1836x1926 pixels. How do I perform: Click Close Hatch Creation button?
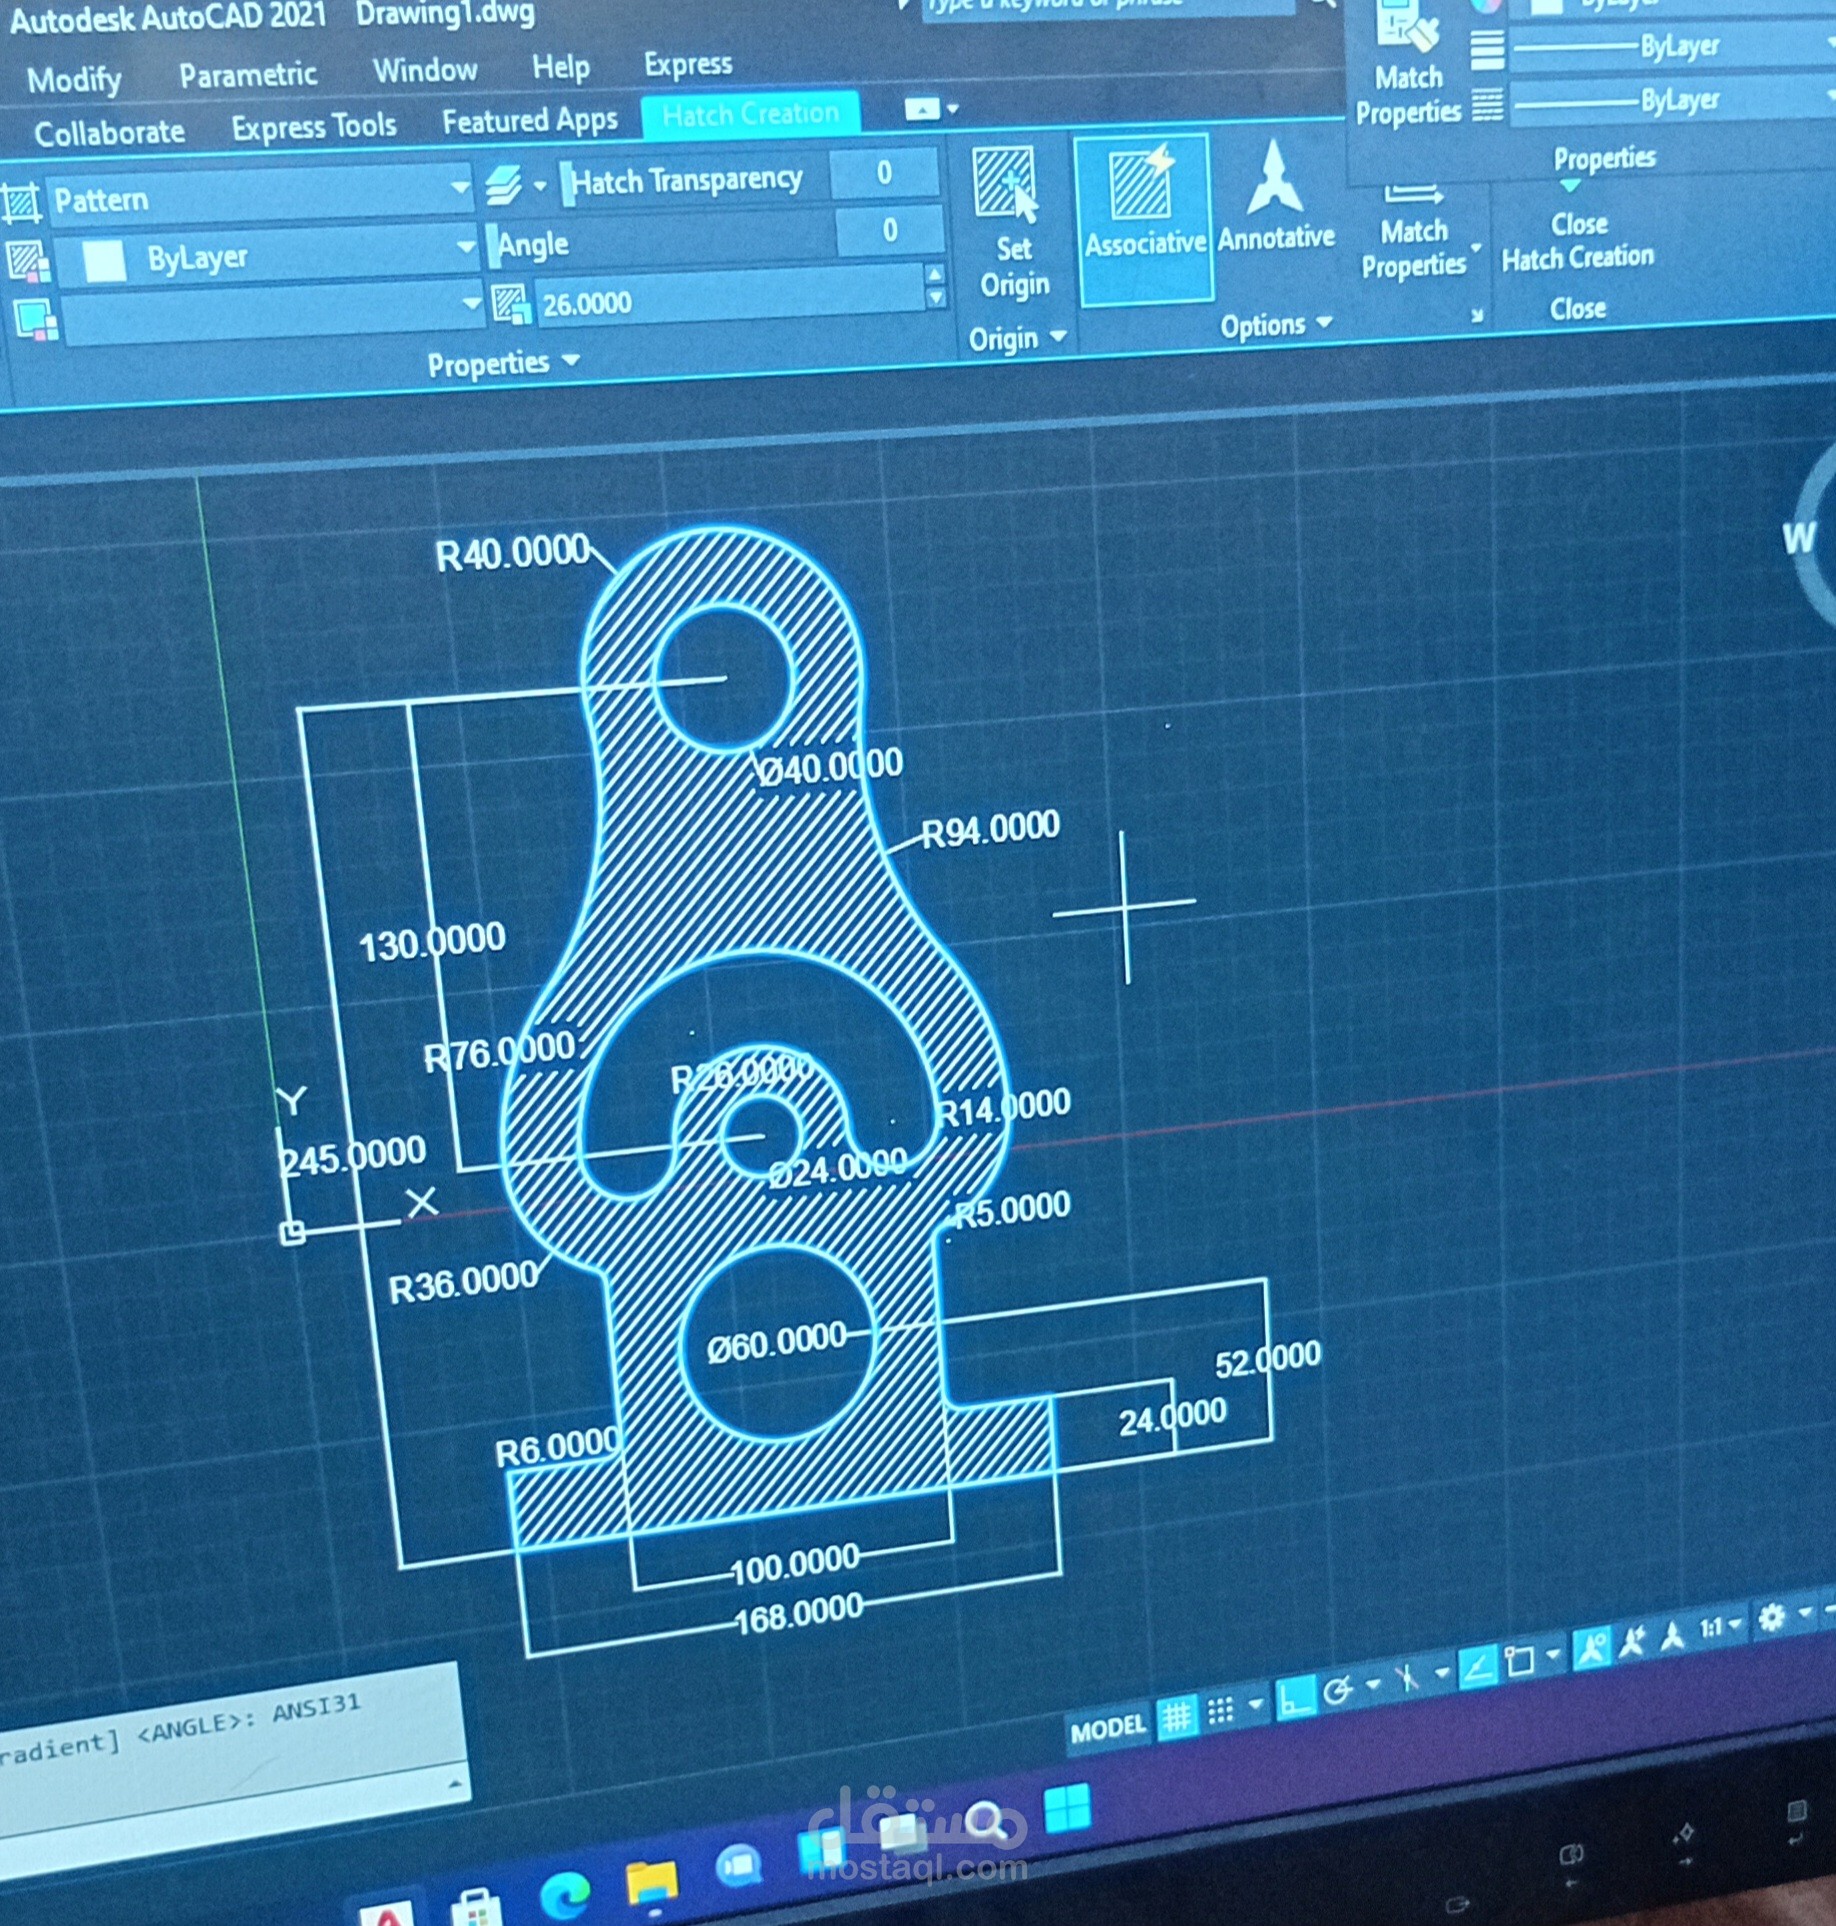point(1577,240)
